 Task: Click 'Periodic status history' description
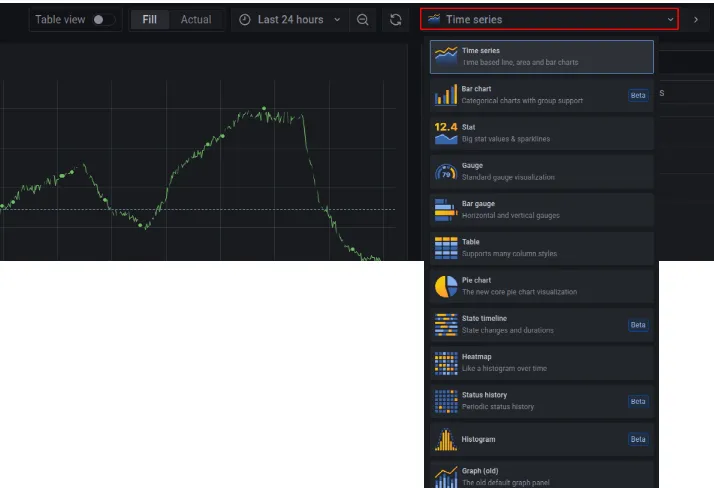click(498, 407)
